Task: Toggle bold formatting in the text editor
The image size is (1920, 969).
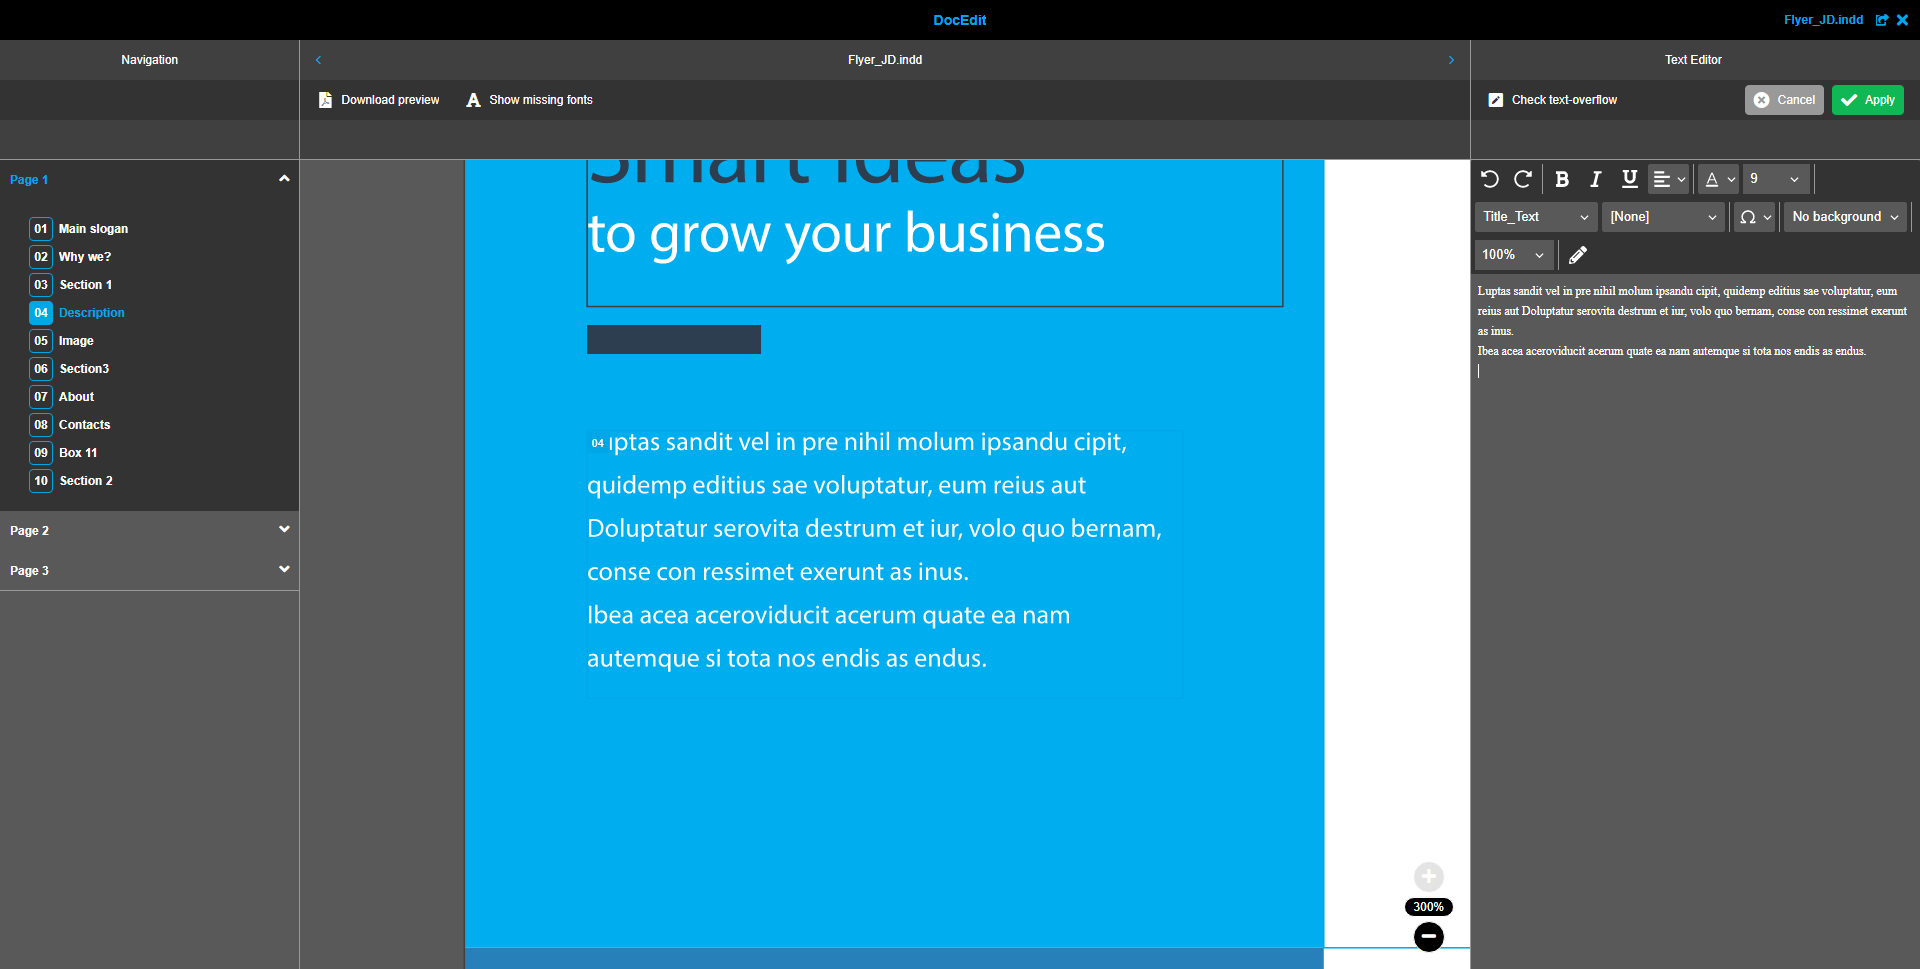Action: 1562,179
